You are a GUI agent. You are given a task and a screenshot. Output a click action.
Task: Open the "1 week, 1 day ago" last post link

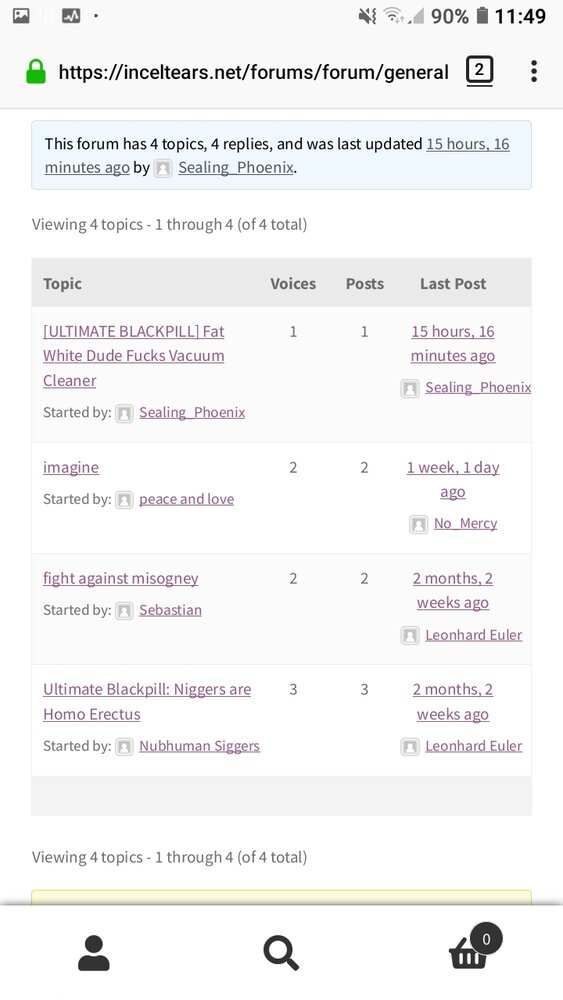point(453,480)
